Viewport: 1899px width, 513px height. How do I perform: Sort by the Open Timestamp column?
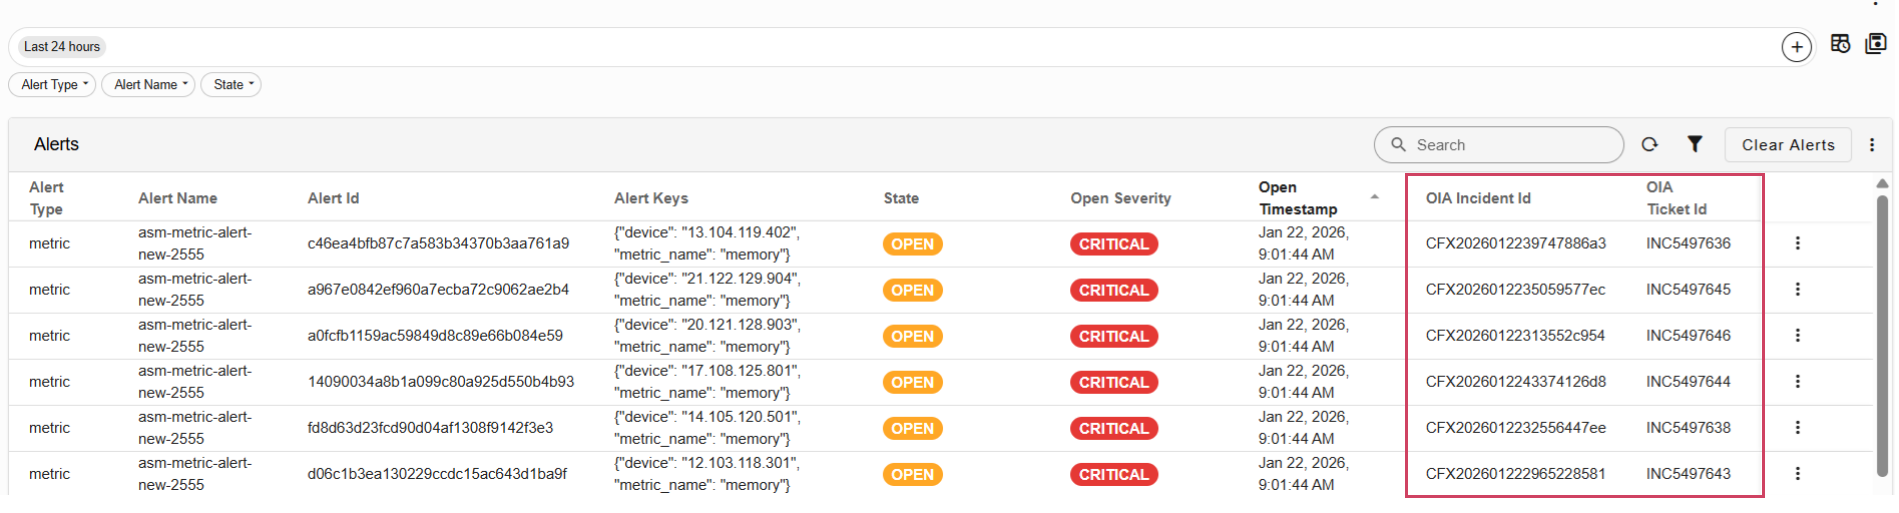coord(1297,198)
